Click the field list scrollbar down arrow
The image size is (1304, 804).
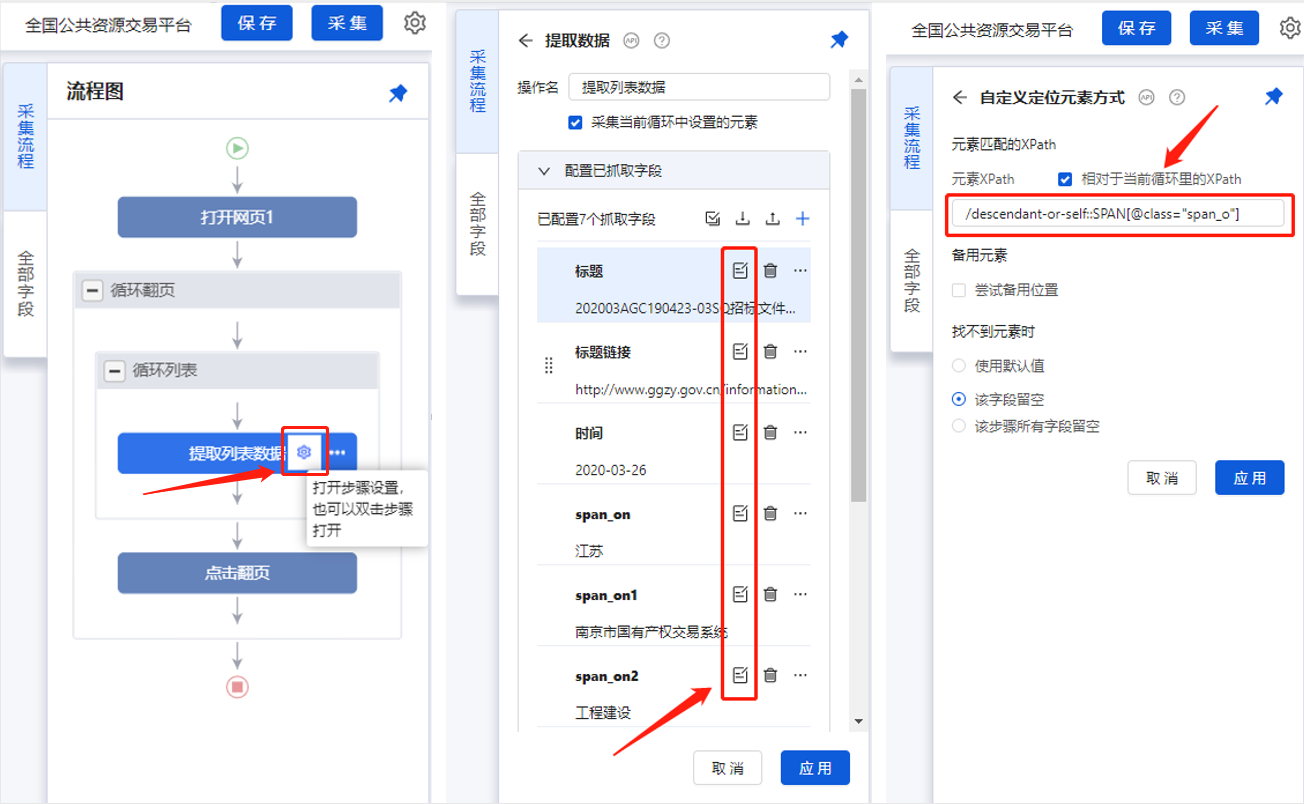click(858, 721)
